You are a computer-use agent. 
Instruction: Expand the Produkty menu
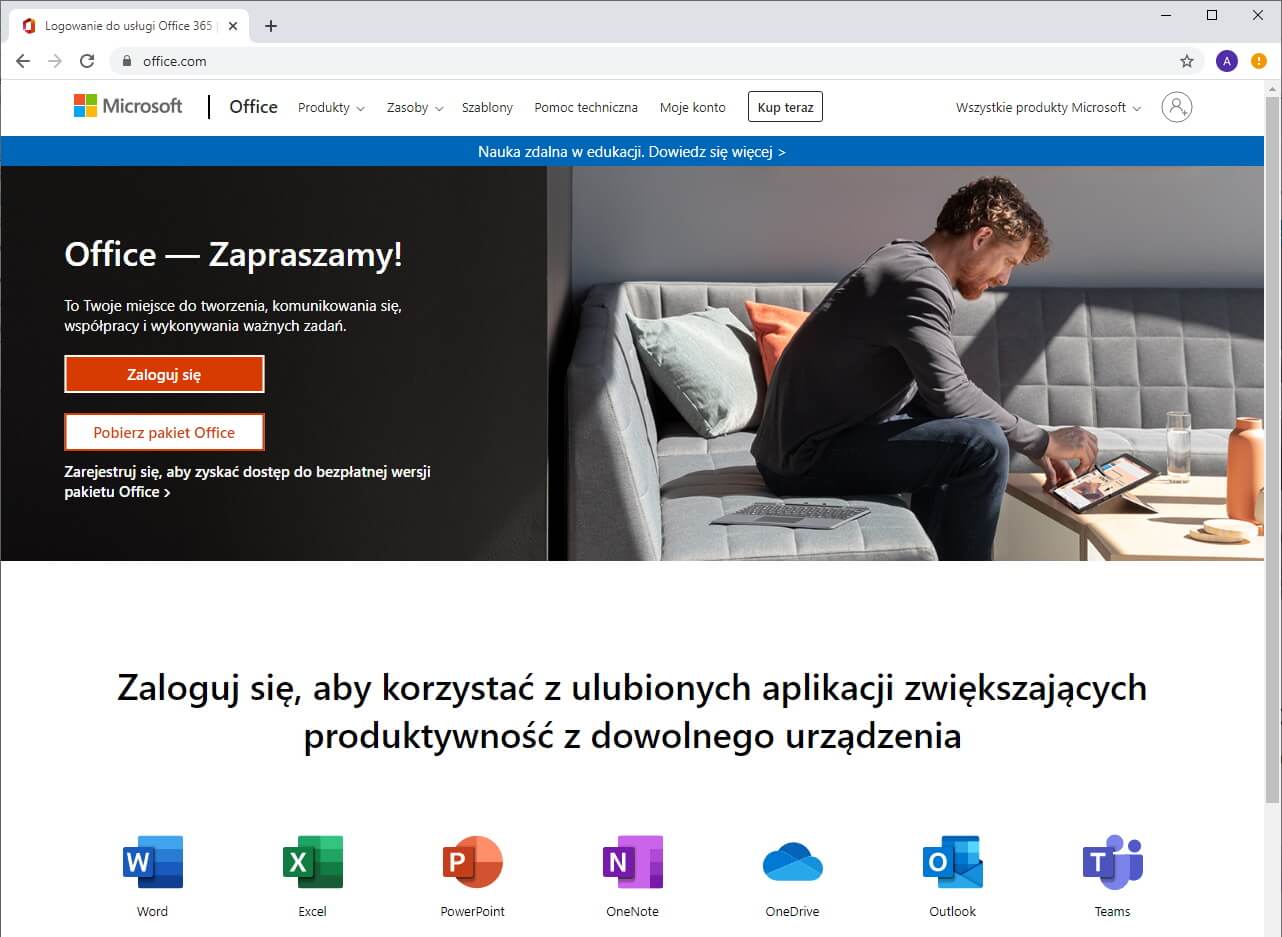(331, 107)
